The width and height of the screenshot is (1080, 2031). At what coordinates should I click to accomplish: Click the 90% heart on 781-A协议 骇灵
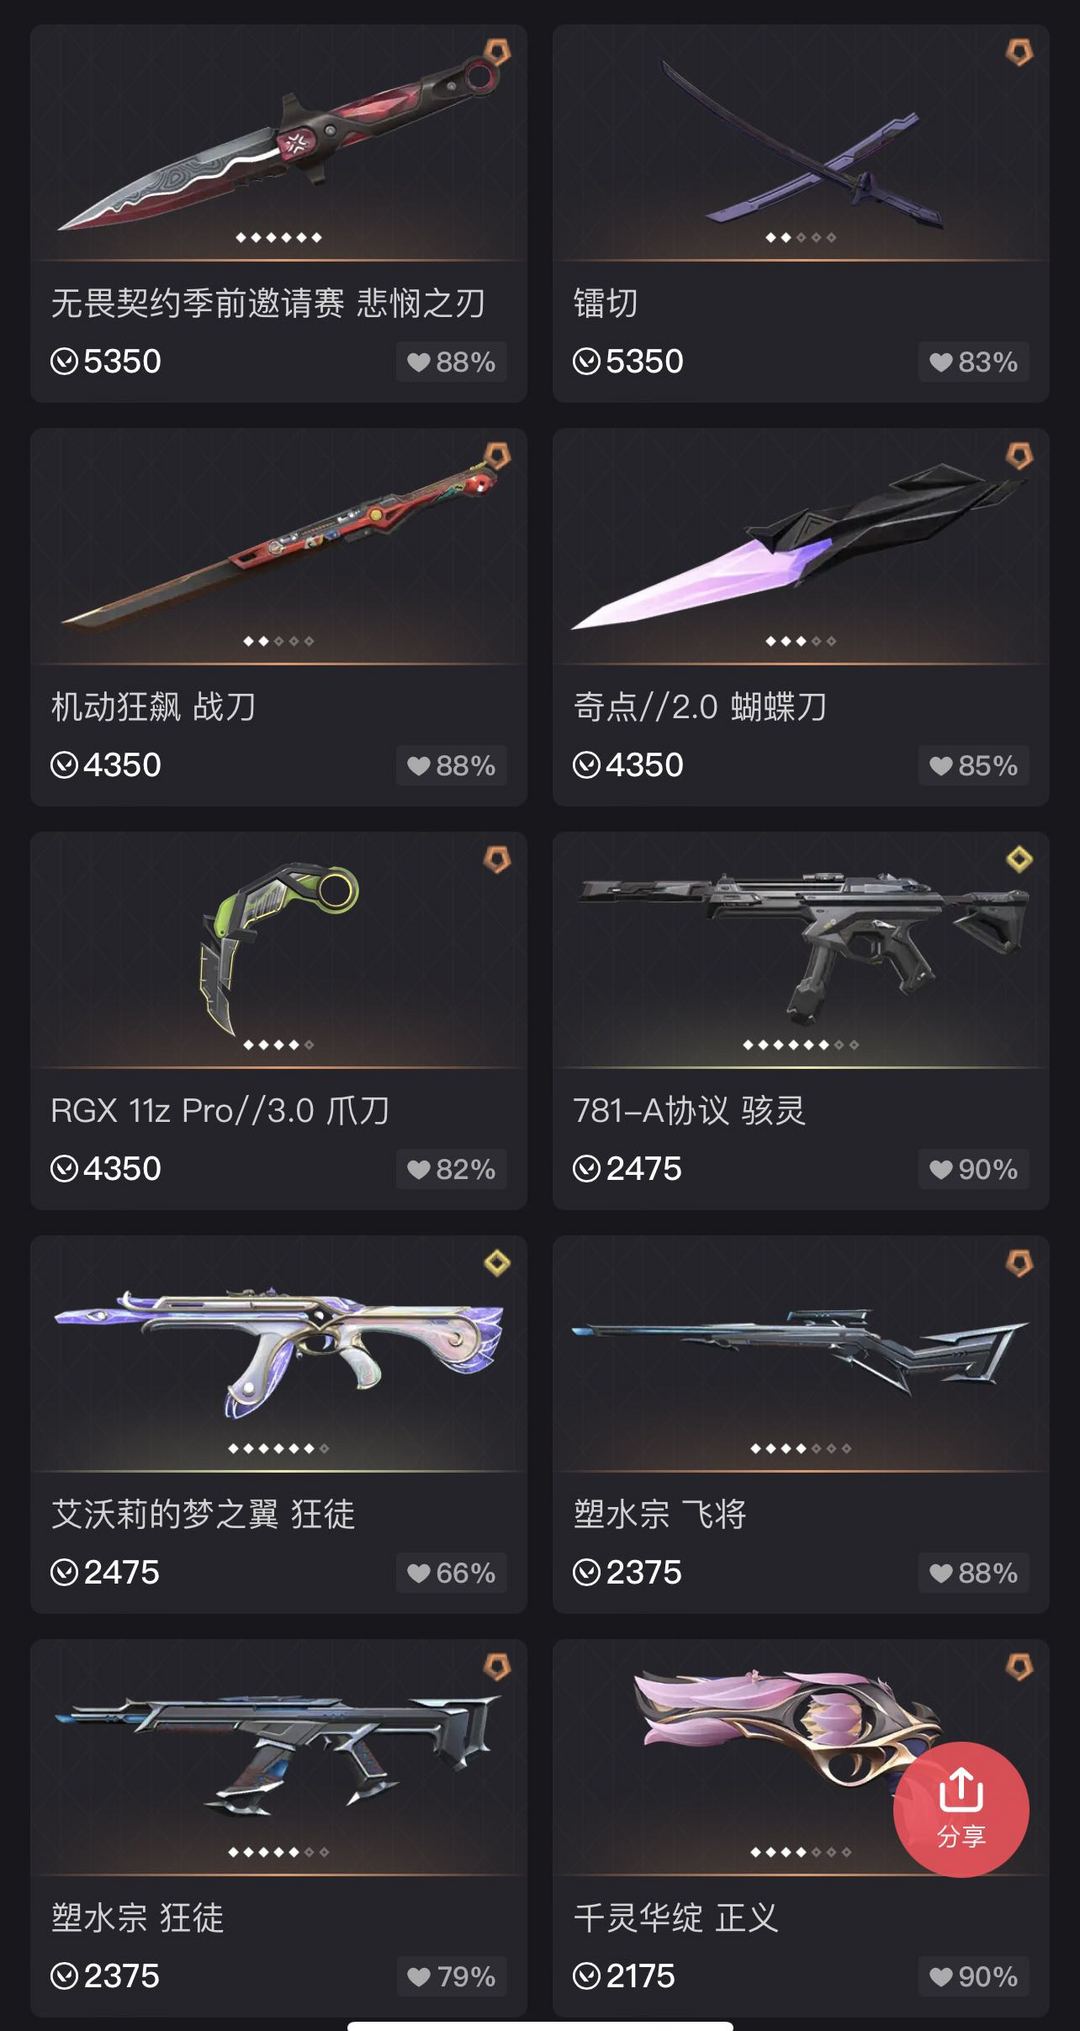click(973, 1169)
